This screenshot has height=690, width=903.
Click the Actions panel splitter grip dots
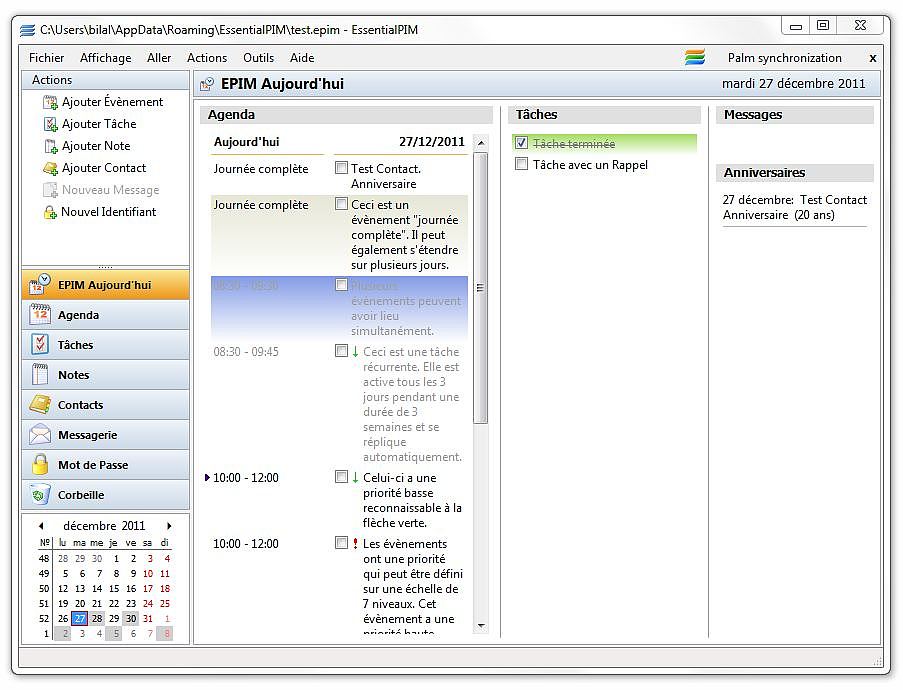105,267
